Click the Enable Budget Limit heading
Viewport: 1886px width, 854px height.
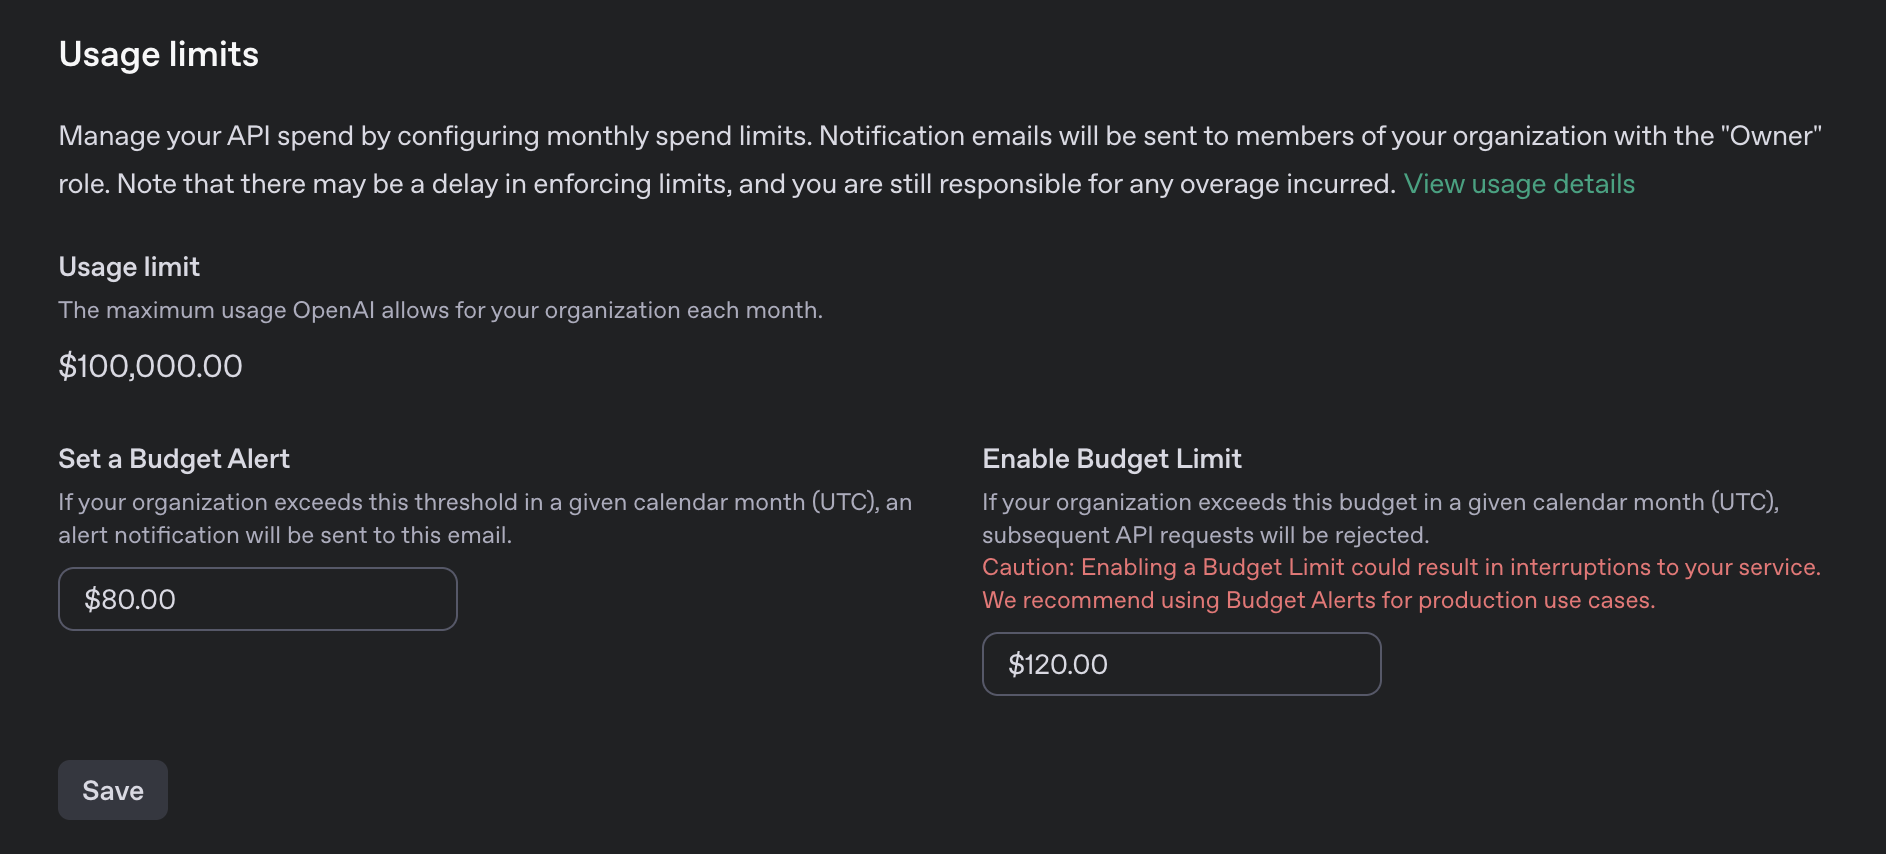point(1111,459)
